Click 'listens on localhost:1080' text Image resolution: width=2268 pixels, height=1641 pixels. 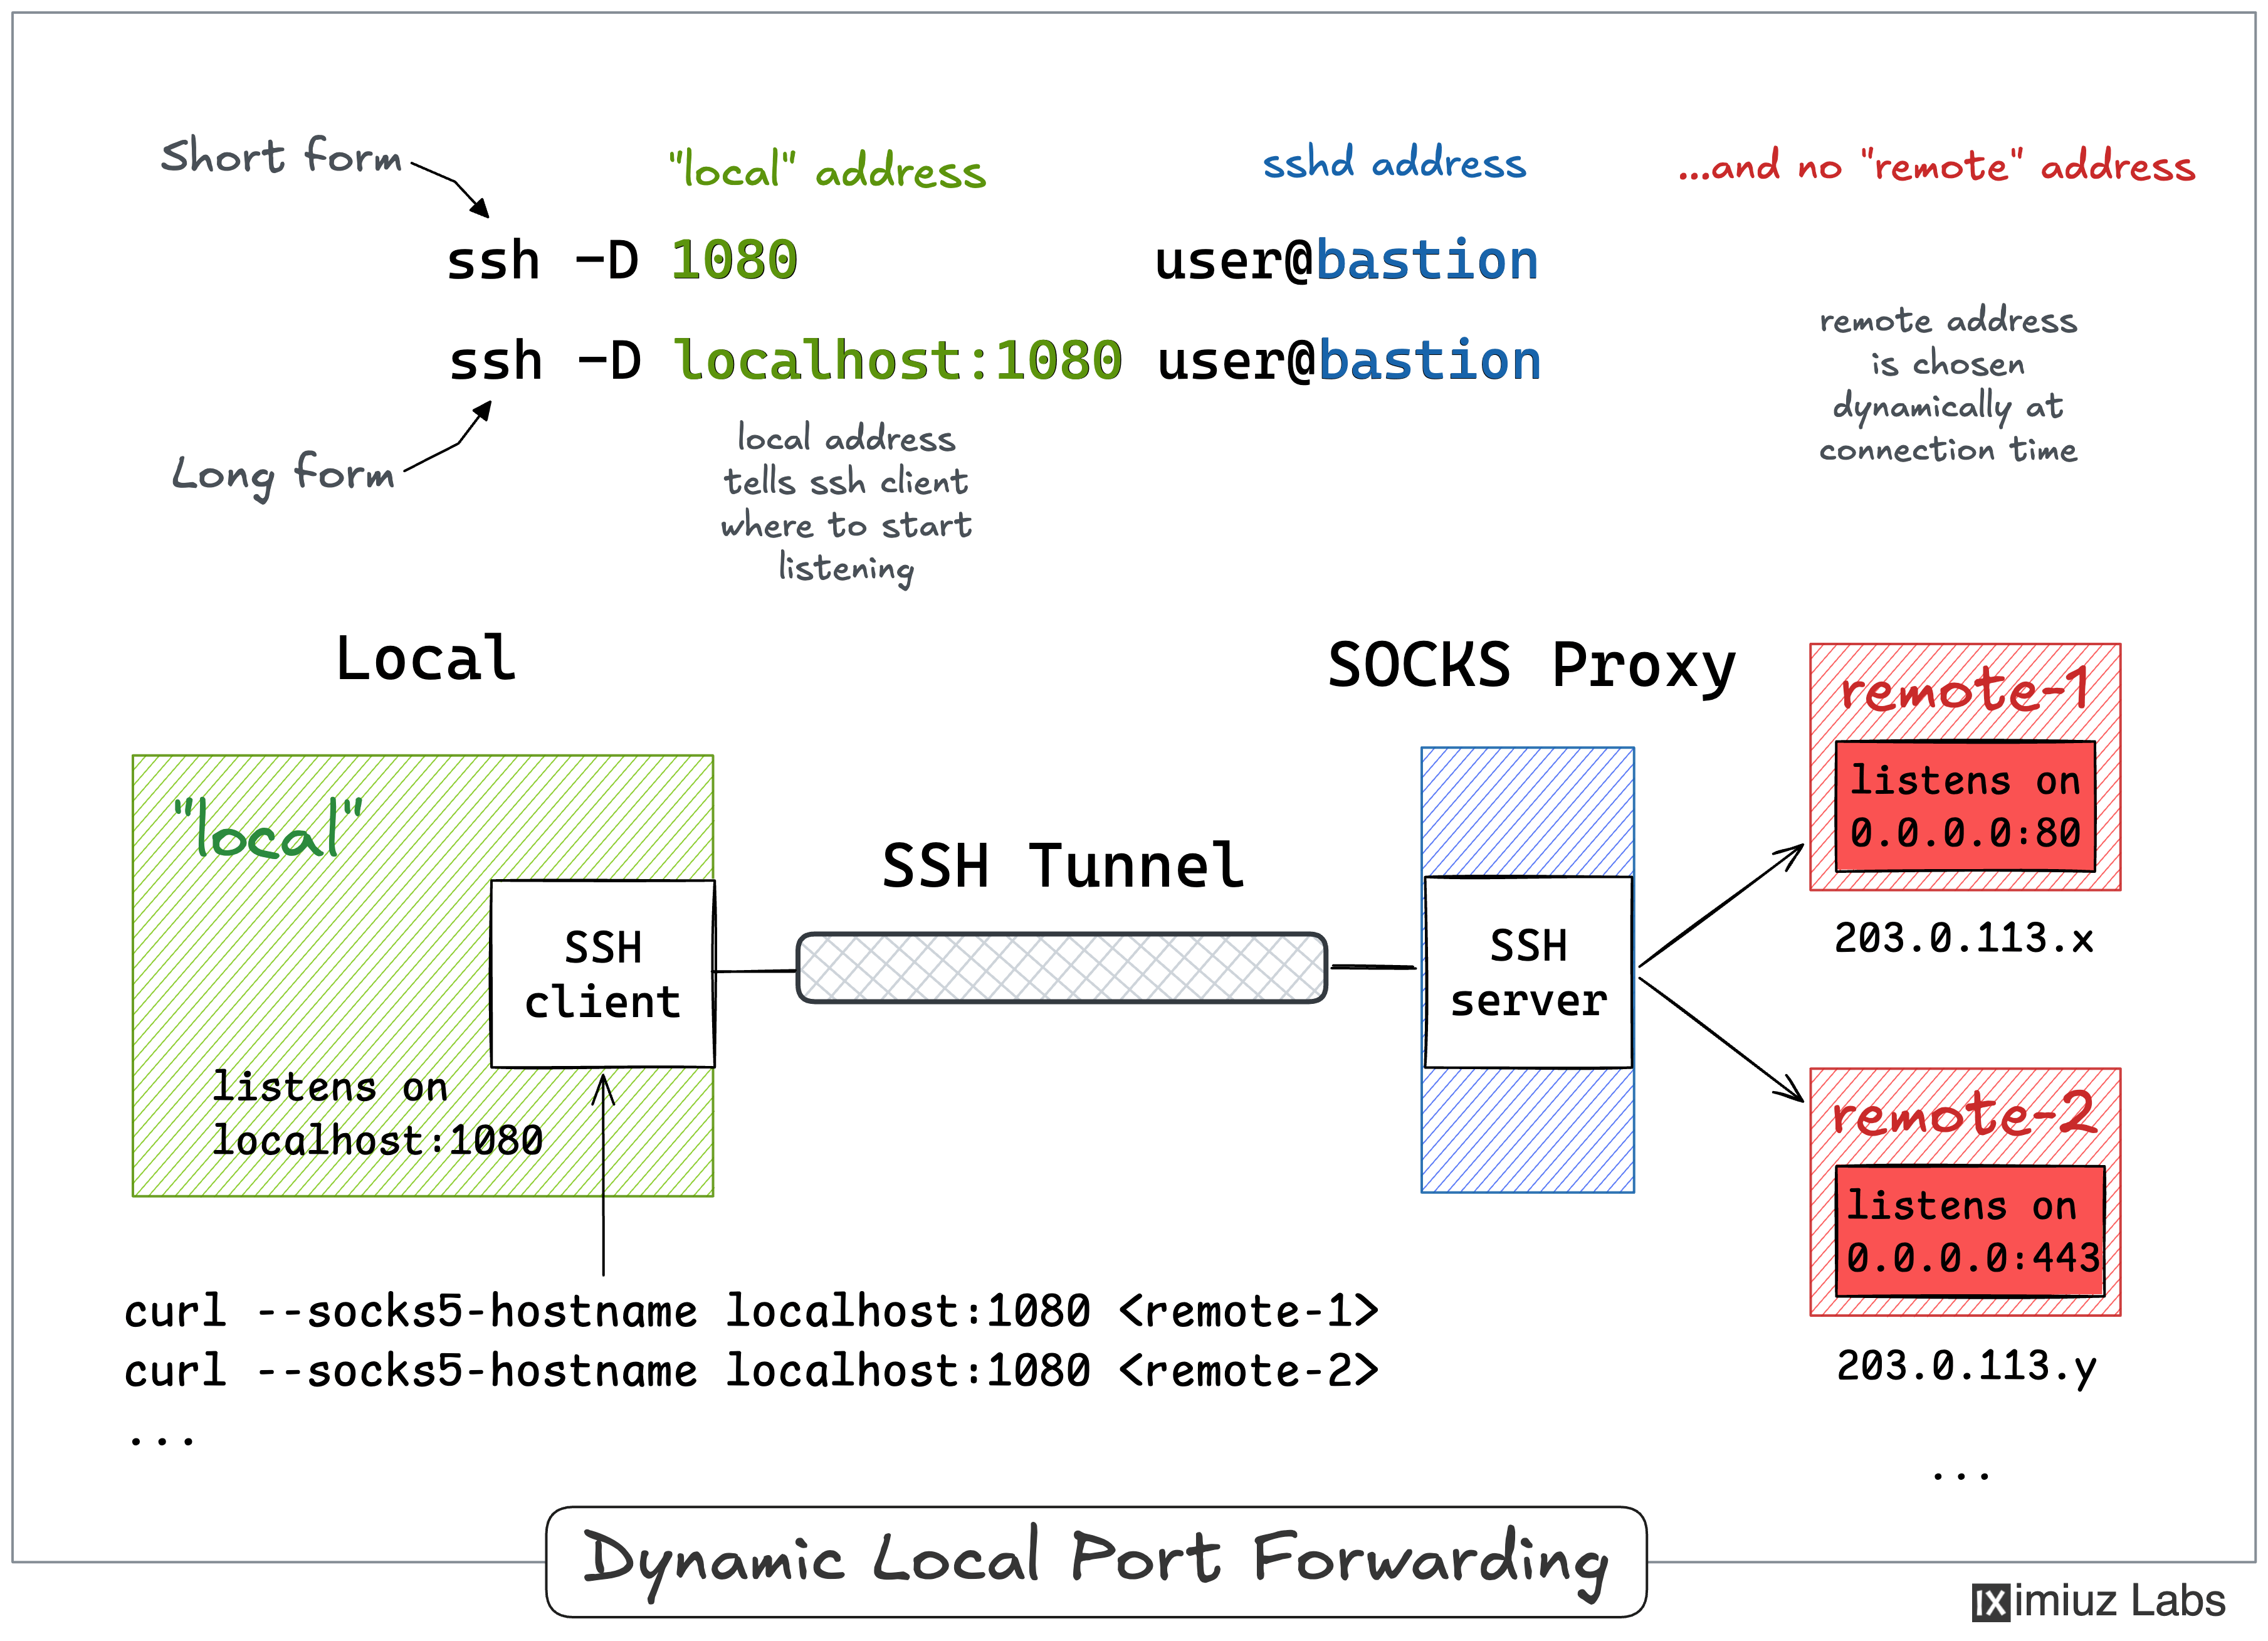point(377,1113)
